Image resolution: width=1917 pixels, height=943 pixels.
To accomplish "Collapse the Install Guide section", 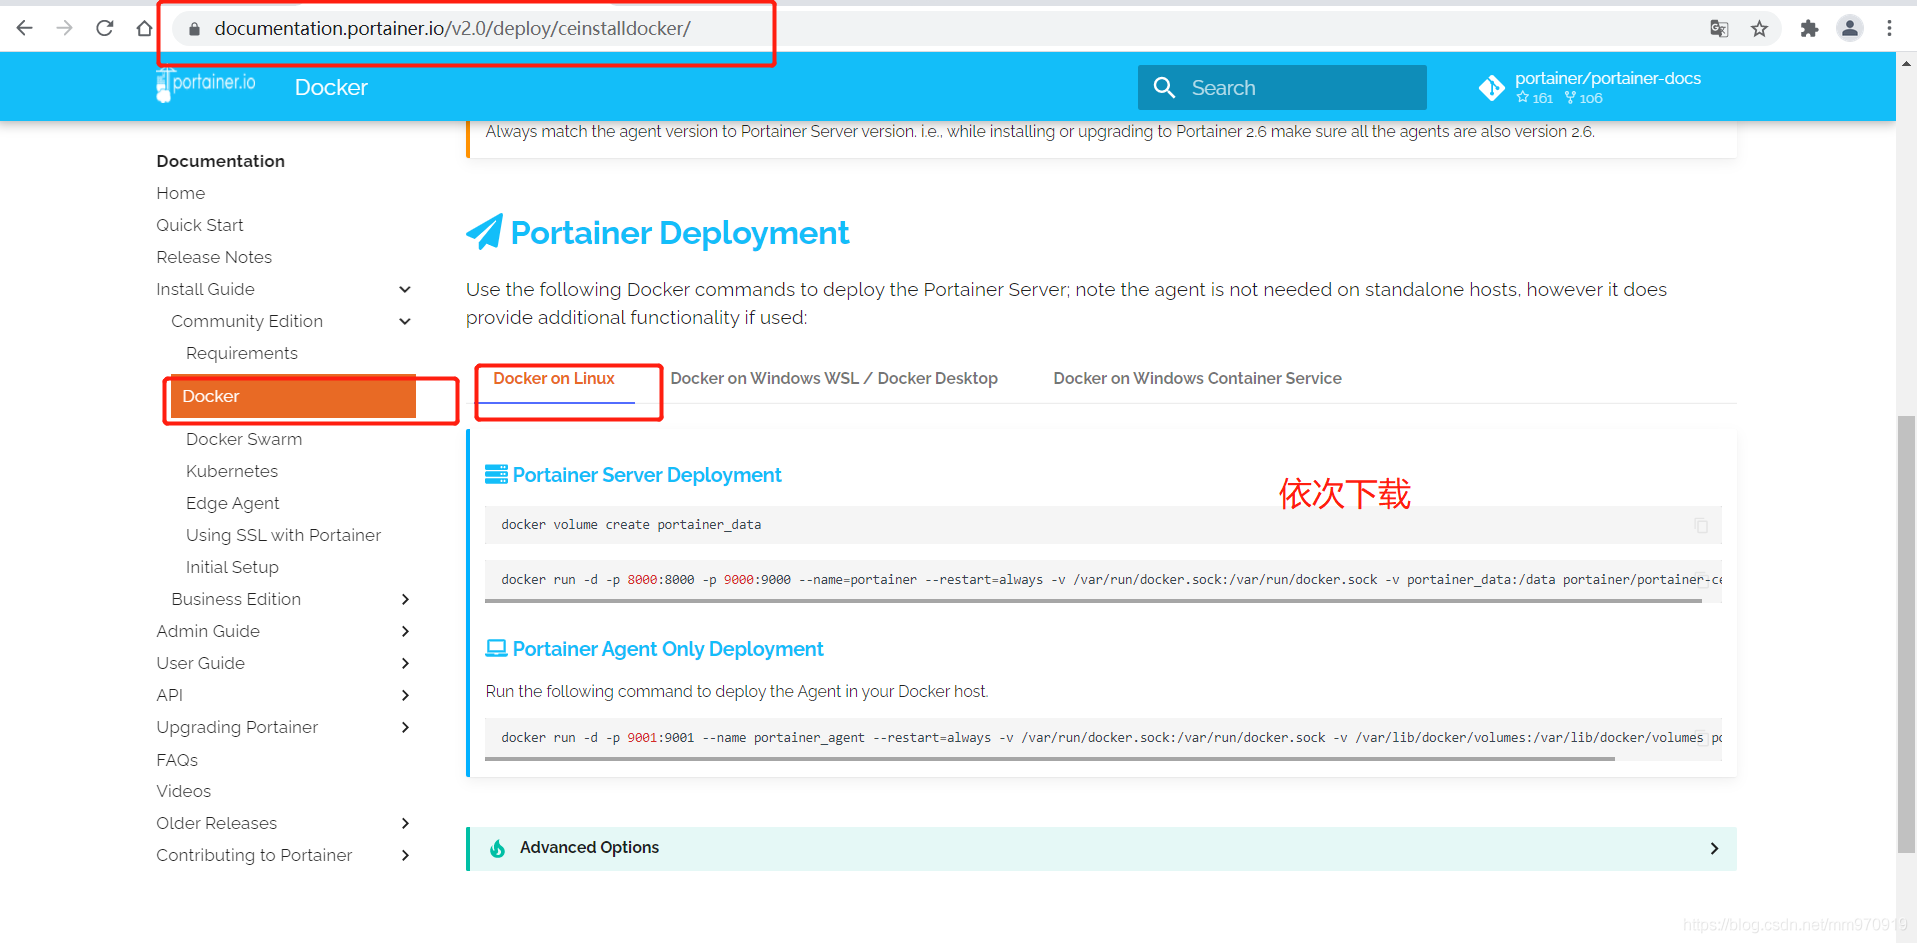I will coord(405,289).
